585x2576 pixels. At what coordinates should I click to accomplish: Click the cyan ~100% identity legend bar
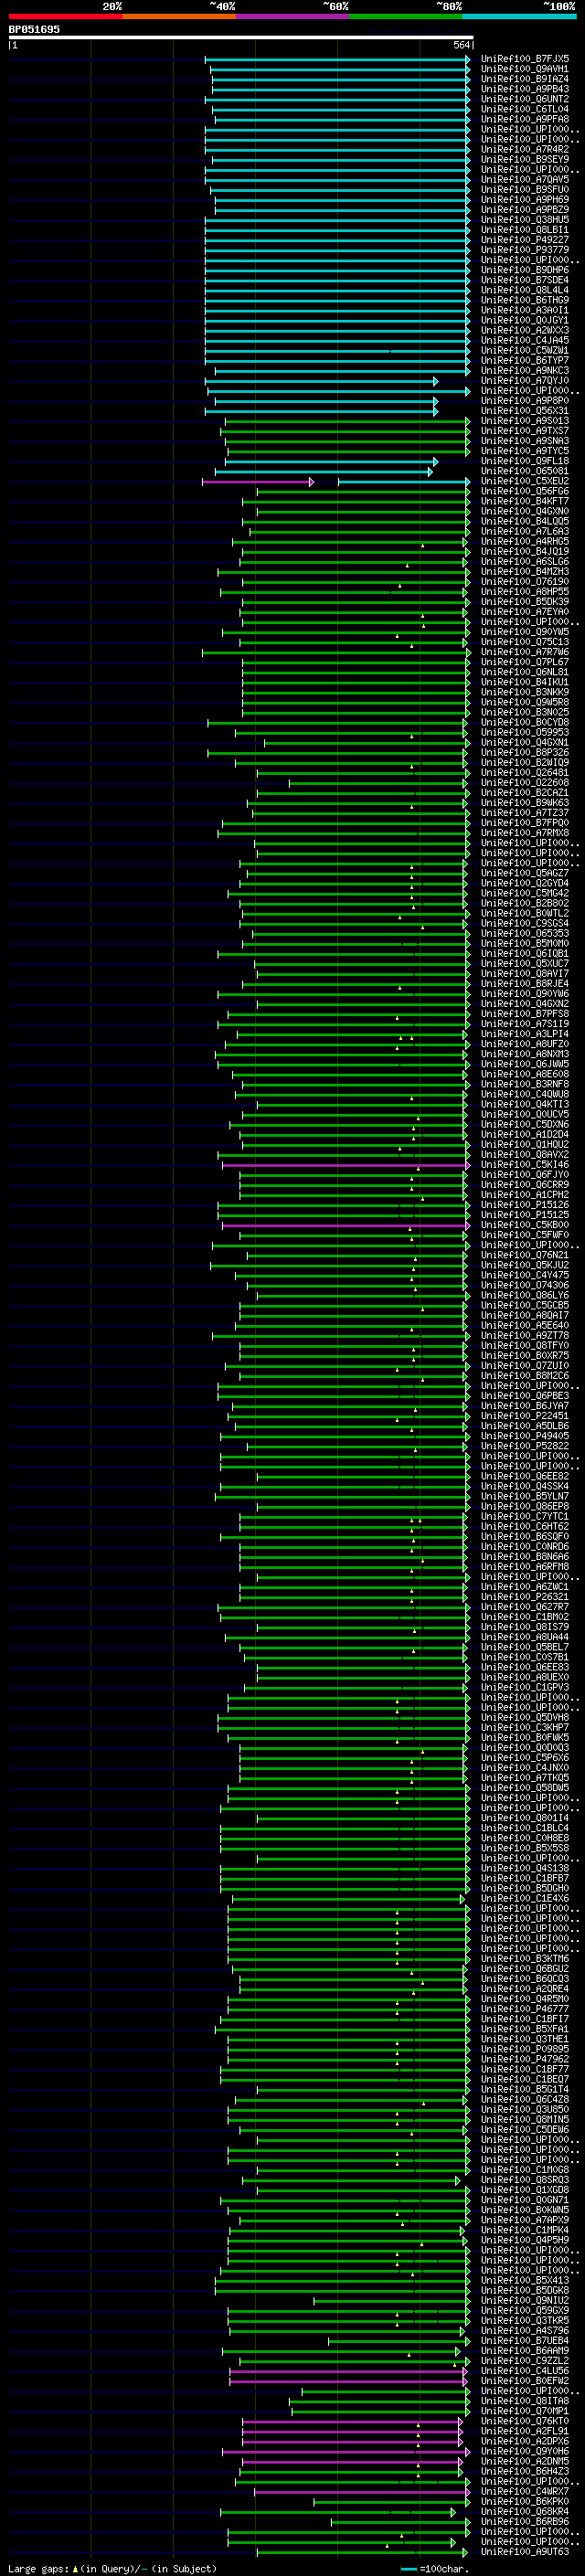click(x=520, y=16)
